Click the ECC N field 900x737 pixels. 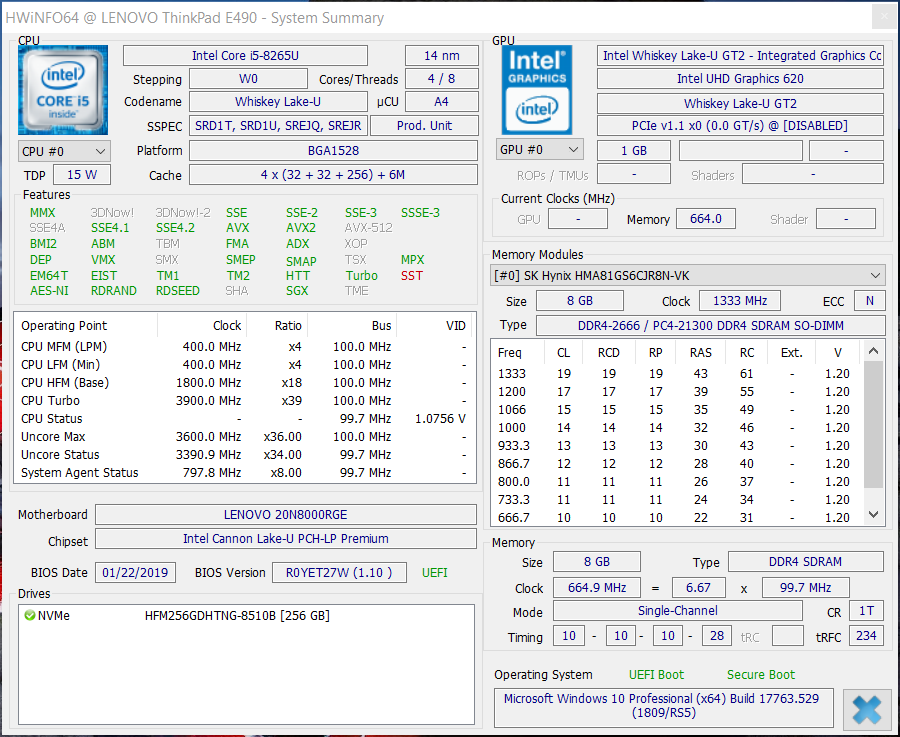(870, 301)
